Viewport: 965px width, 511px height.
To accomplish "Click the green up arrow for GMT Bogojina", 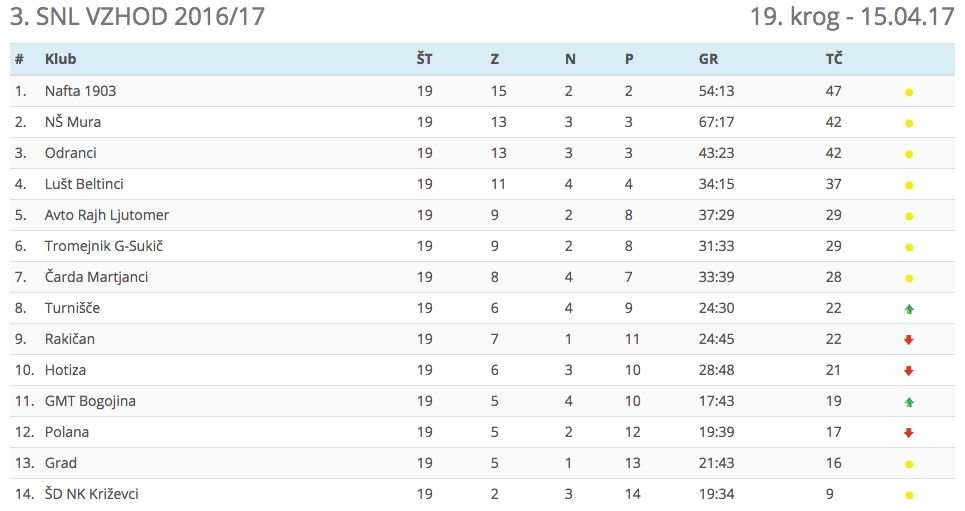I will [909, 402].
